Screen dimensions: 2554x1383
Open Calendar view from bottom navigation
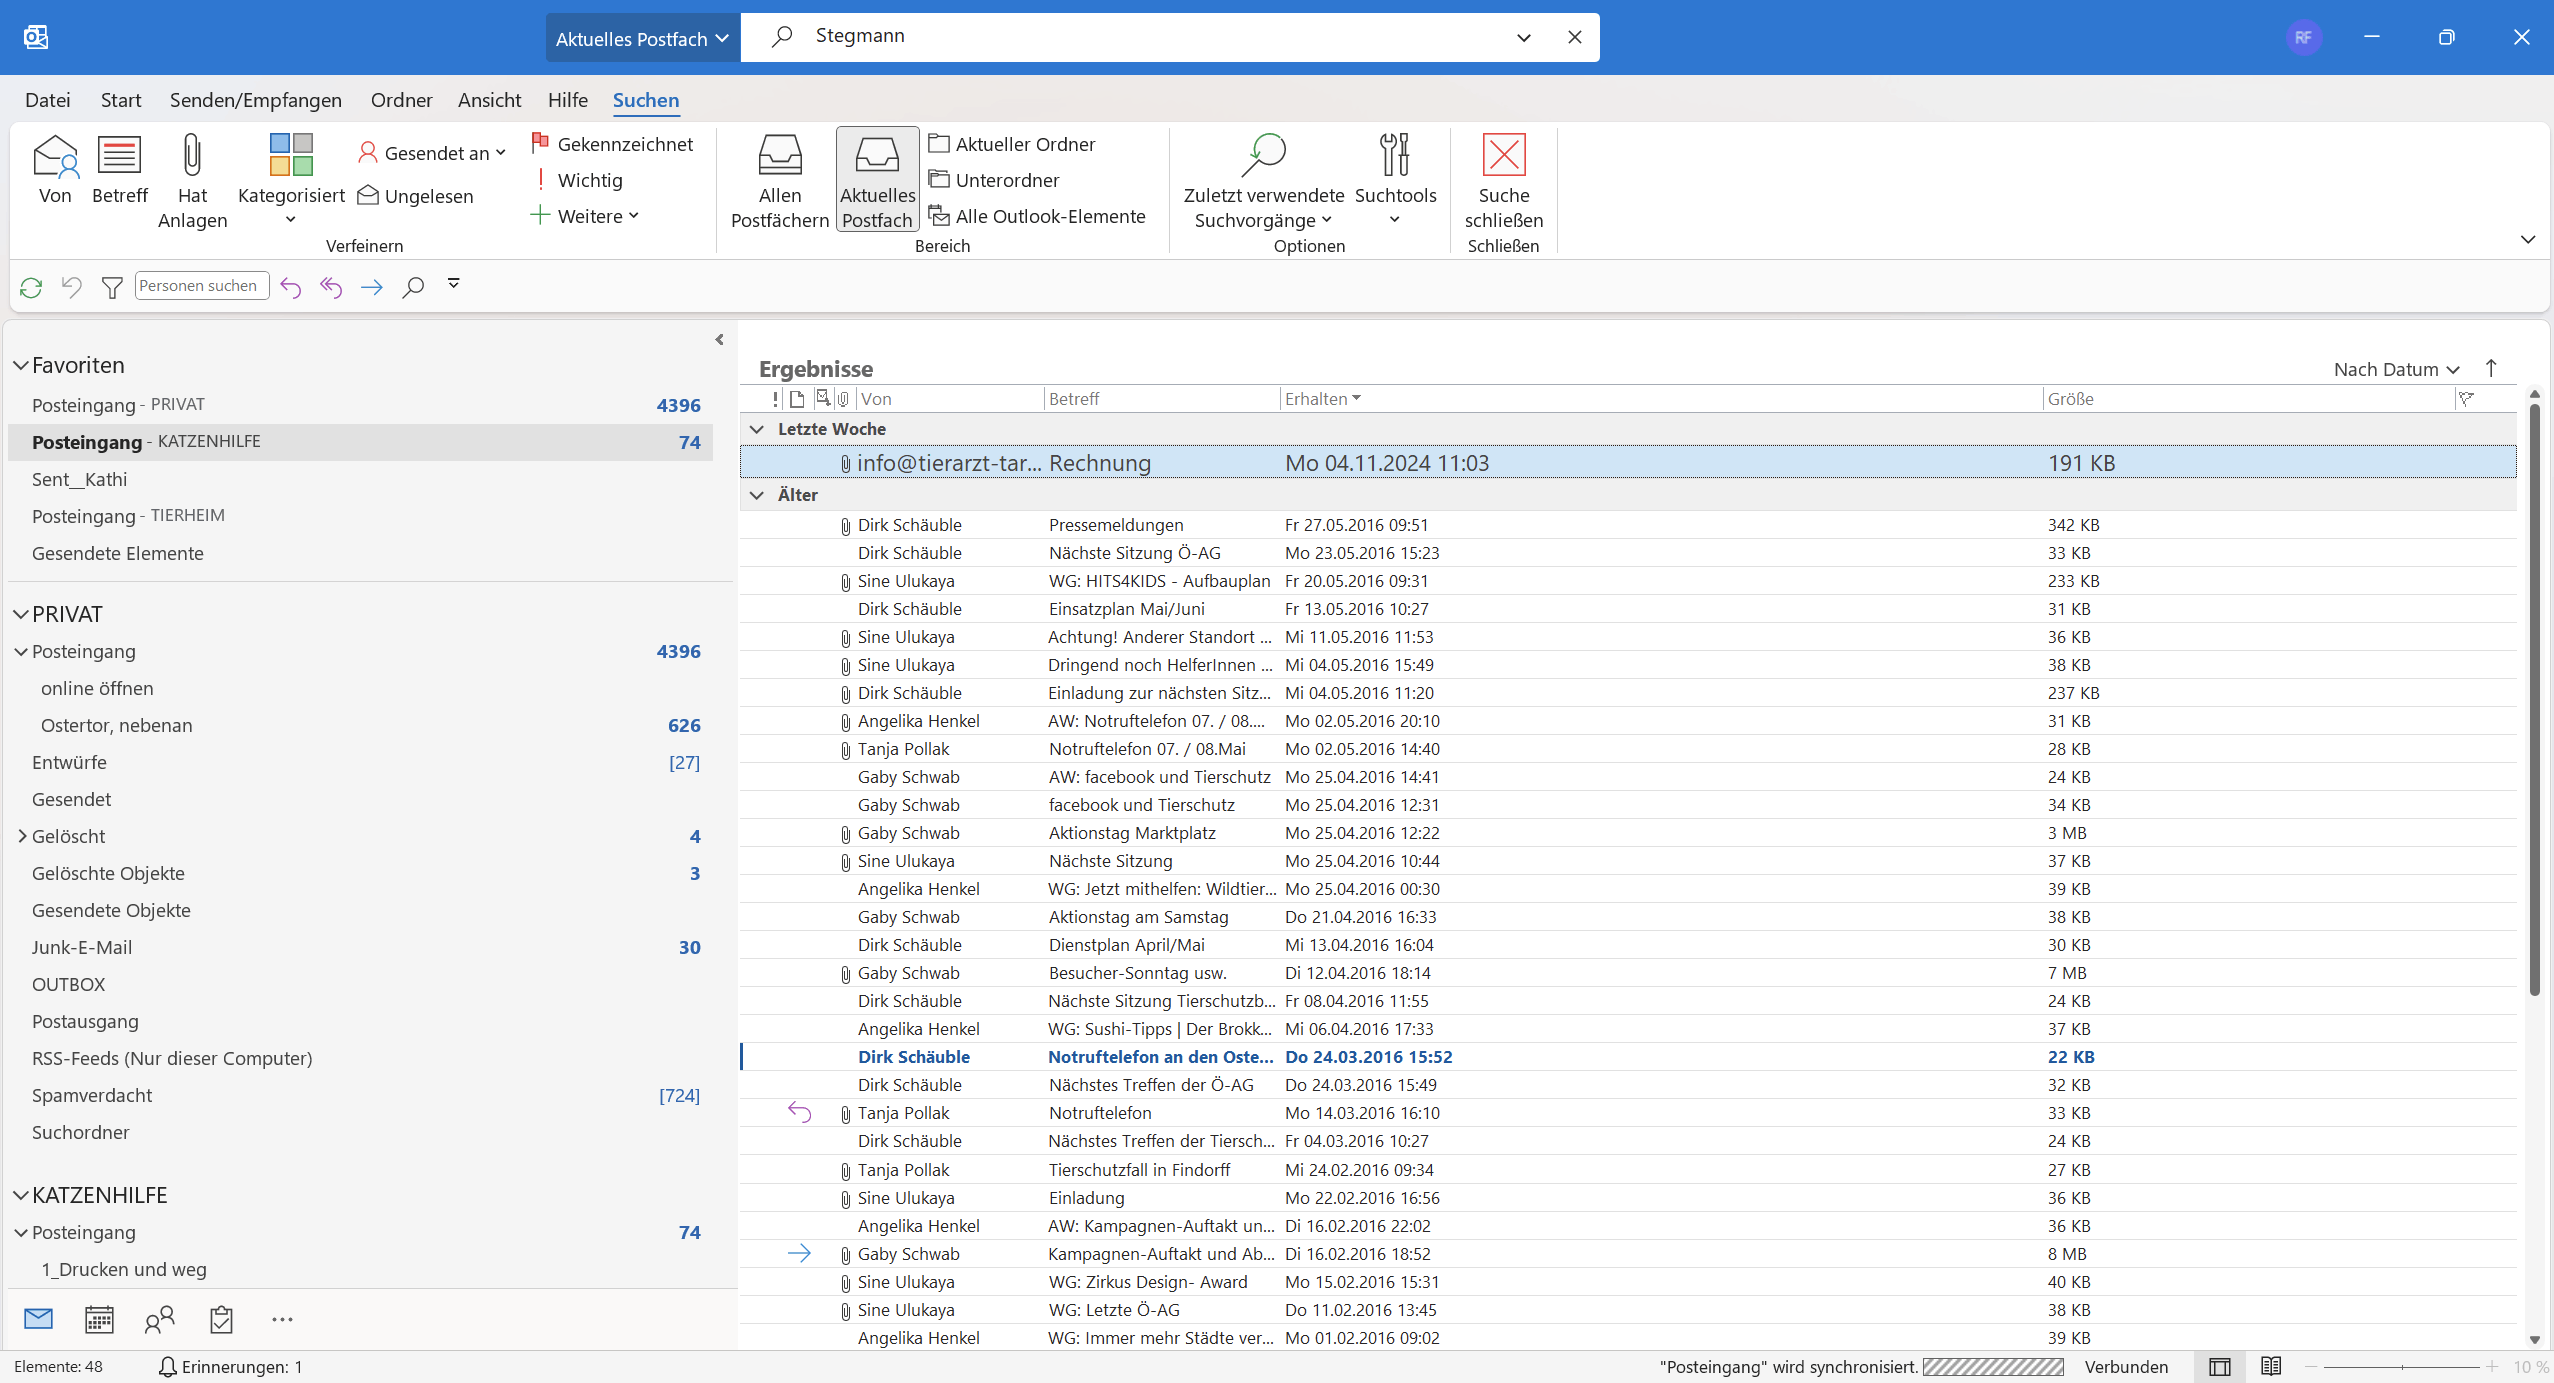pos(99,1319)
